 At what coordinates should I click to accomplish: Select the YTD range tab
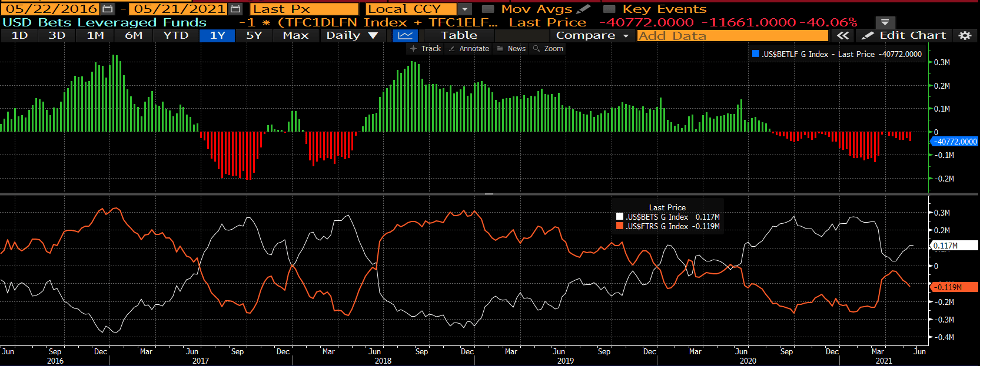click(176, 36)
